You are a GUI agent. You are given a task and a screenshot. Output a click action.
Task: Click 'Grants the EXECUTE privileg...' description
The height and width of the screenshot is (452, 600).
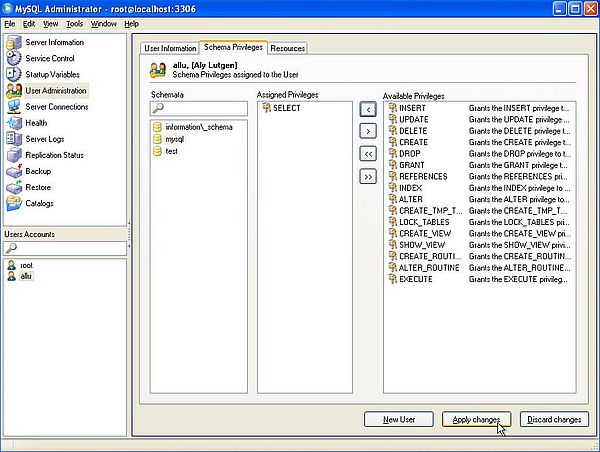(518, 279)
